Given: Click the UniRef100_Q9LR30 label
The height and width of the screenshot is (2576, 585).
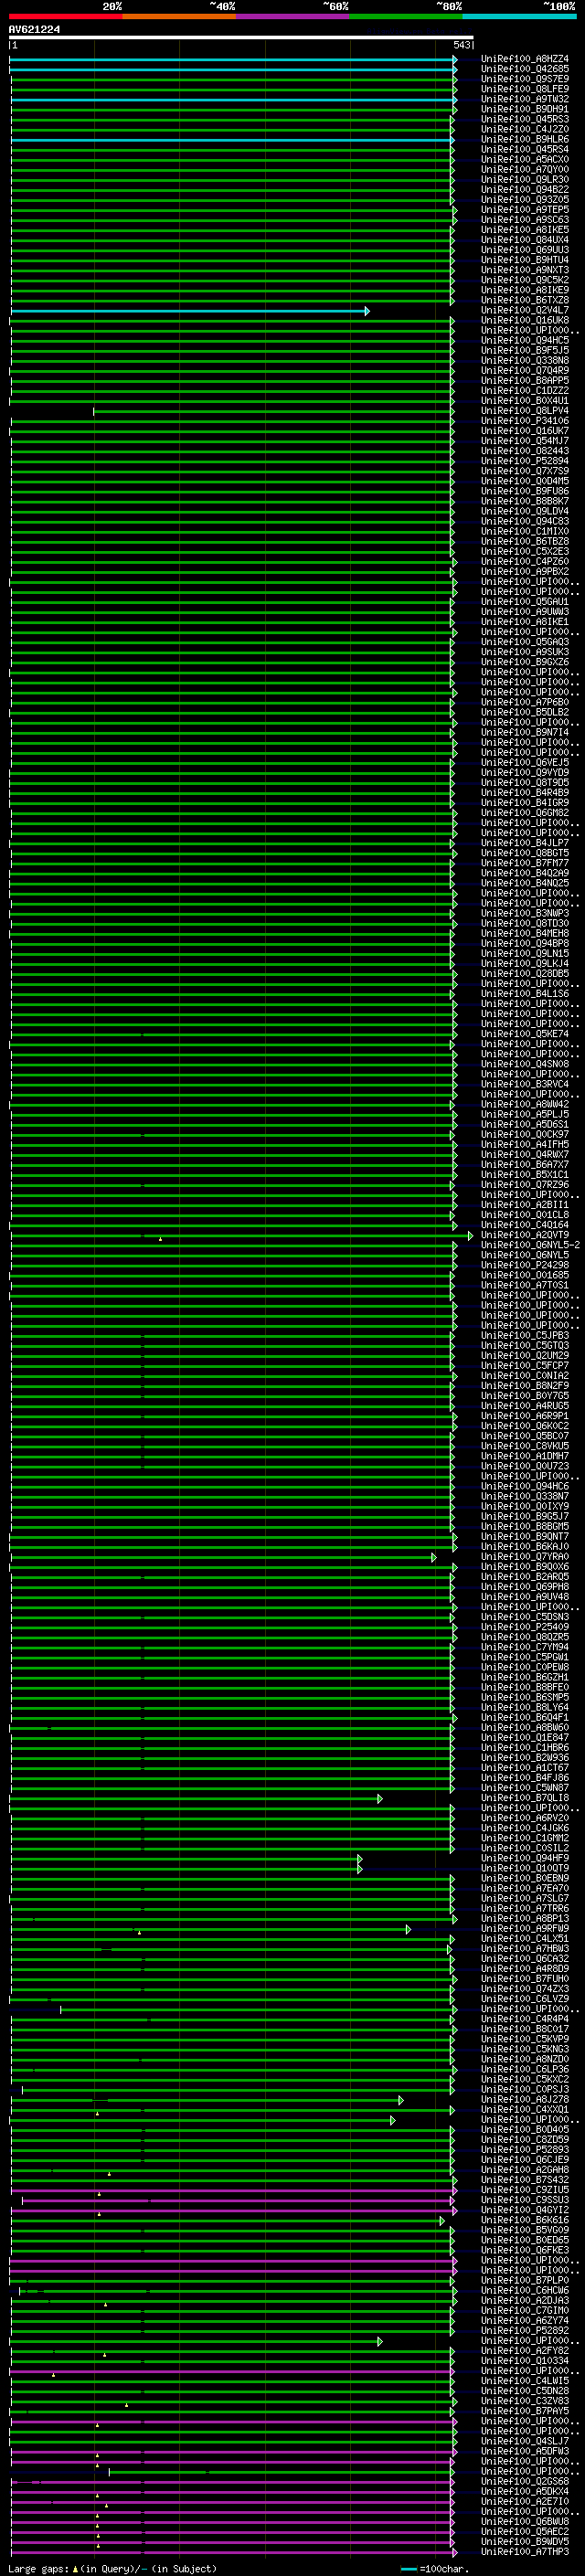Looking at the screenshot, I should coord(525,180).
